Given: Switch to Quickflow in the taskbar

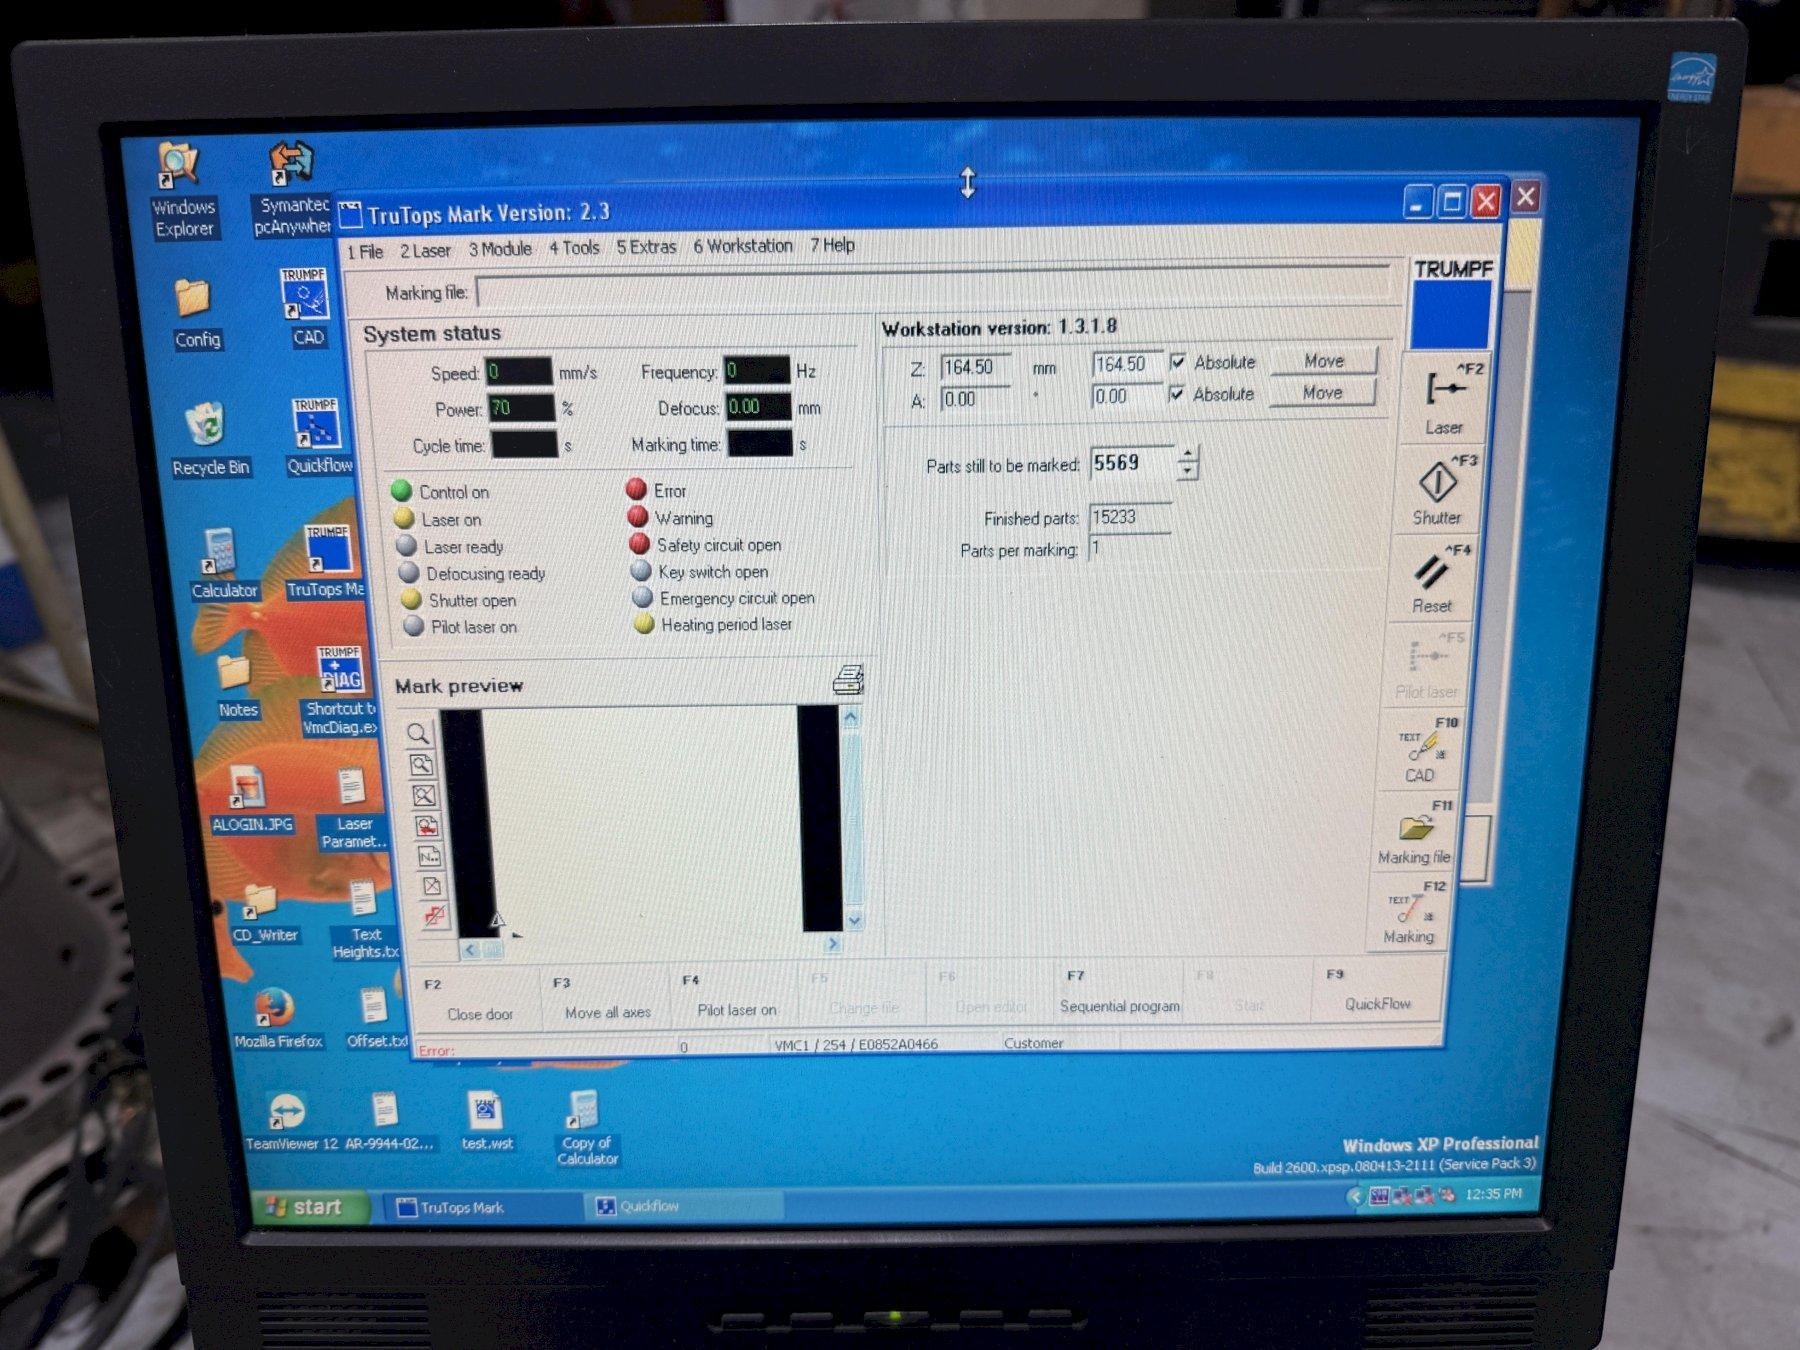Looking at the screenshot, I should (682, 1206).
